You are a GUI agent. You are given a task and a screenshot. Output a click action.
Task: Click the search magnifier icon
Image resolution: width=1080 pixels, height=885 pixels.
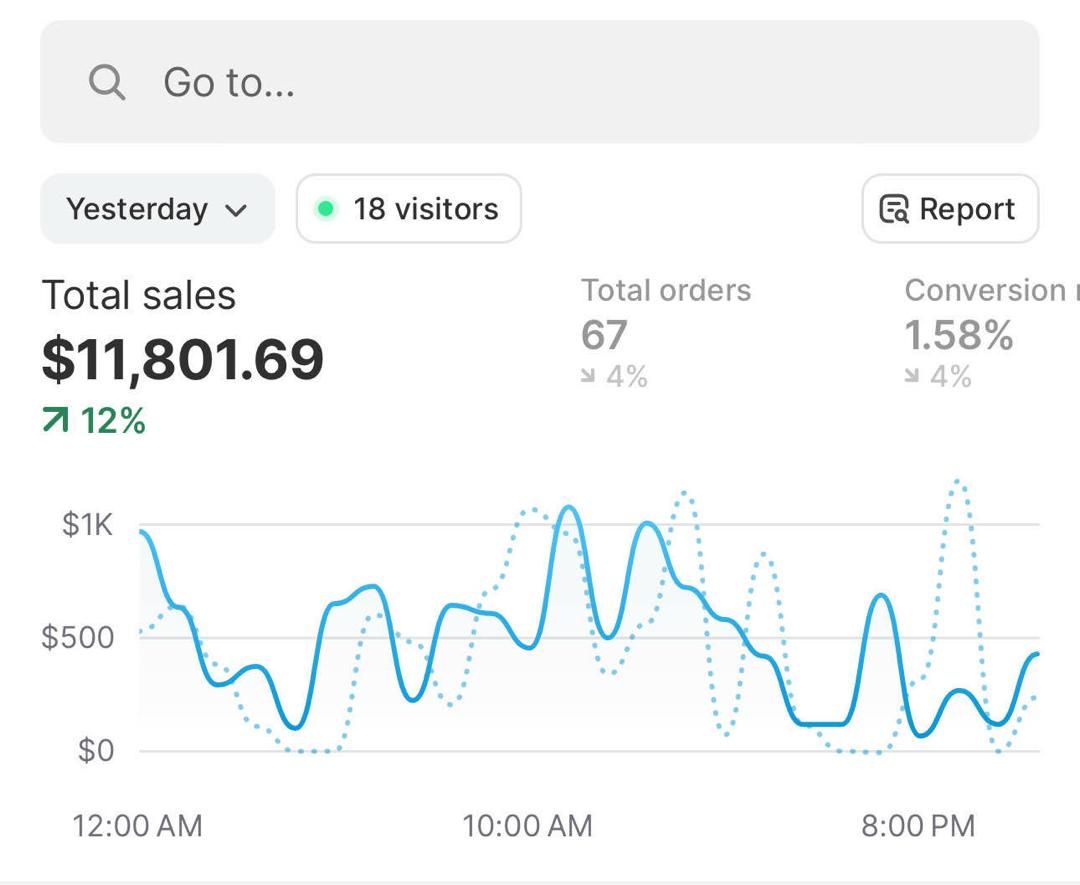coord(107,83)
